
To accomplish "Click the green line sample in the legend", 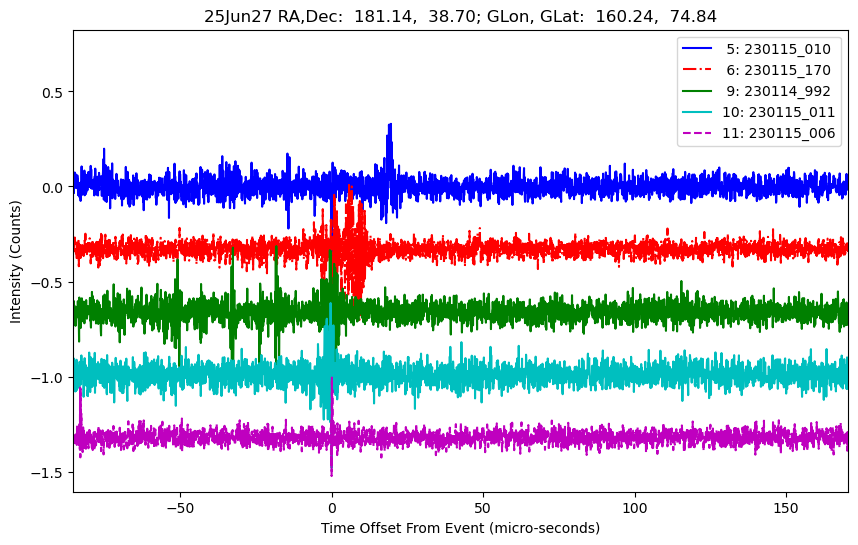I will pos(697,91).
